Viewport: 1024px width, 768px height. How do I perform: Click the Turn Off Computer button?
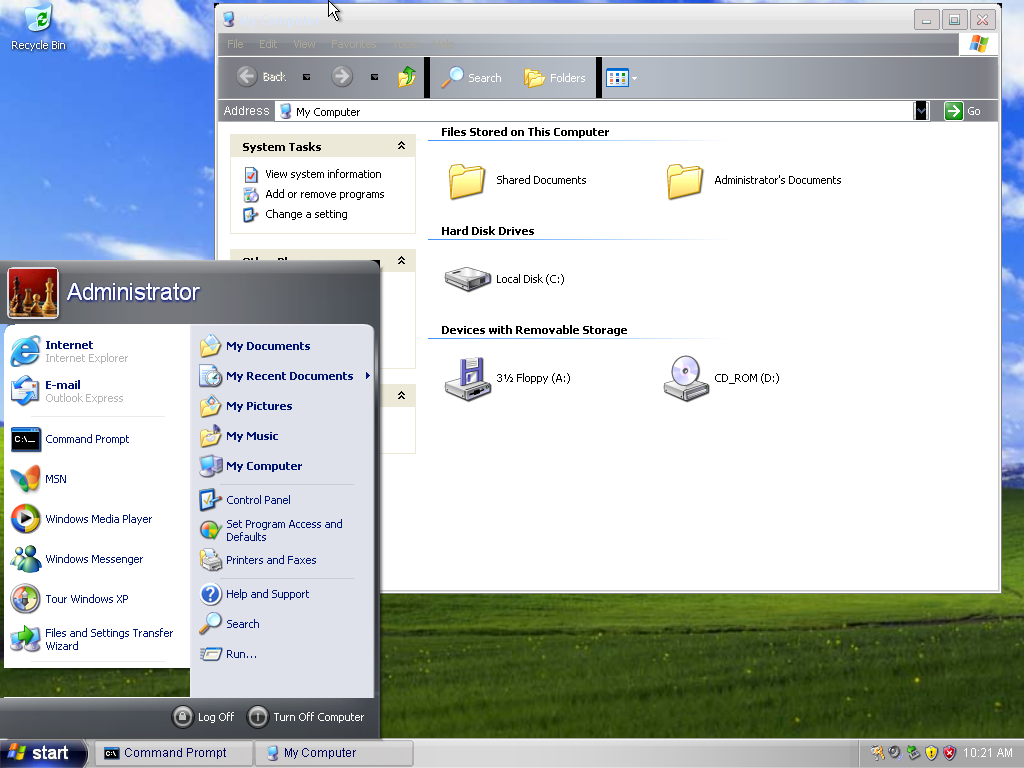click(306, 717)
